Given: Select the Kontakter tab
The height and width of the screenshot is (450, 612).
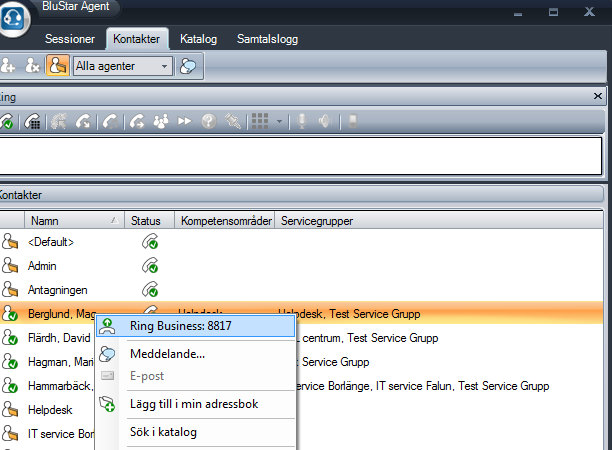Looking at the screenshot, I should click(x=137, y=39).
